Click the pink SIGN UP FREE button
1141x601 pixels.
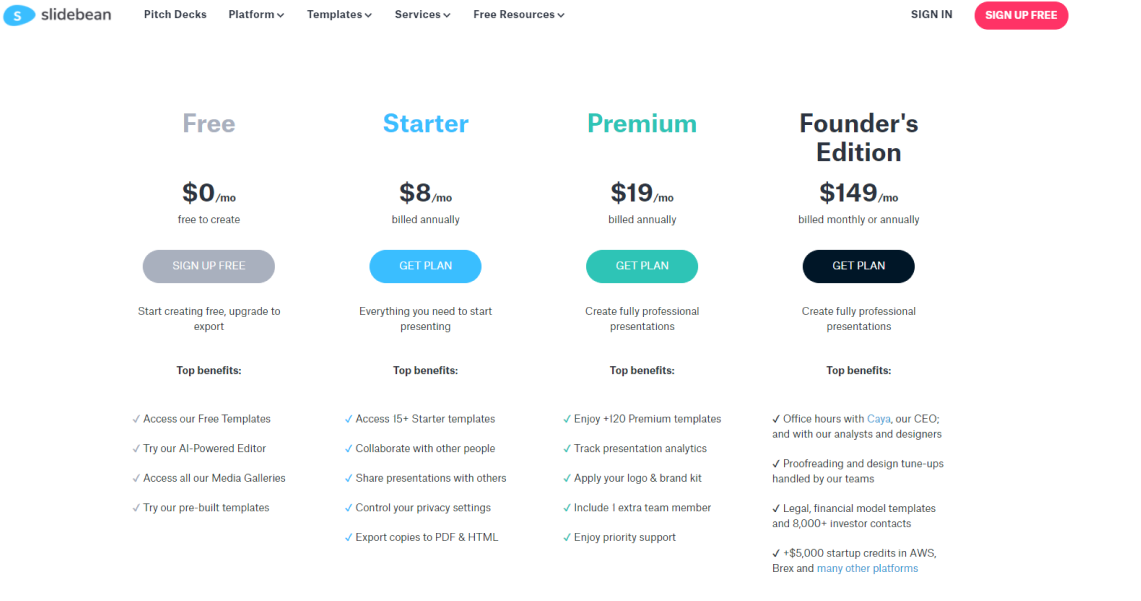[1020, 15]
